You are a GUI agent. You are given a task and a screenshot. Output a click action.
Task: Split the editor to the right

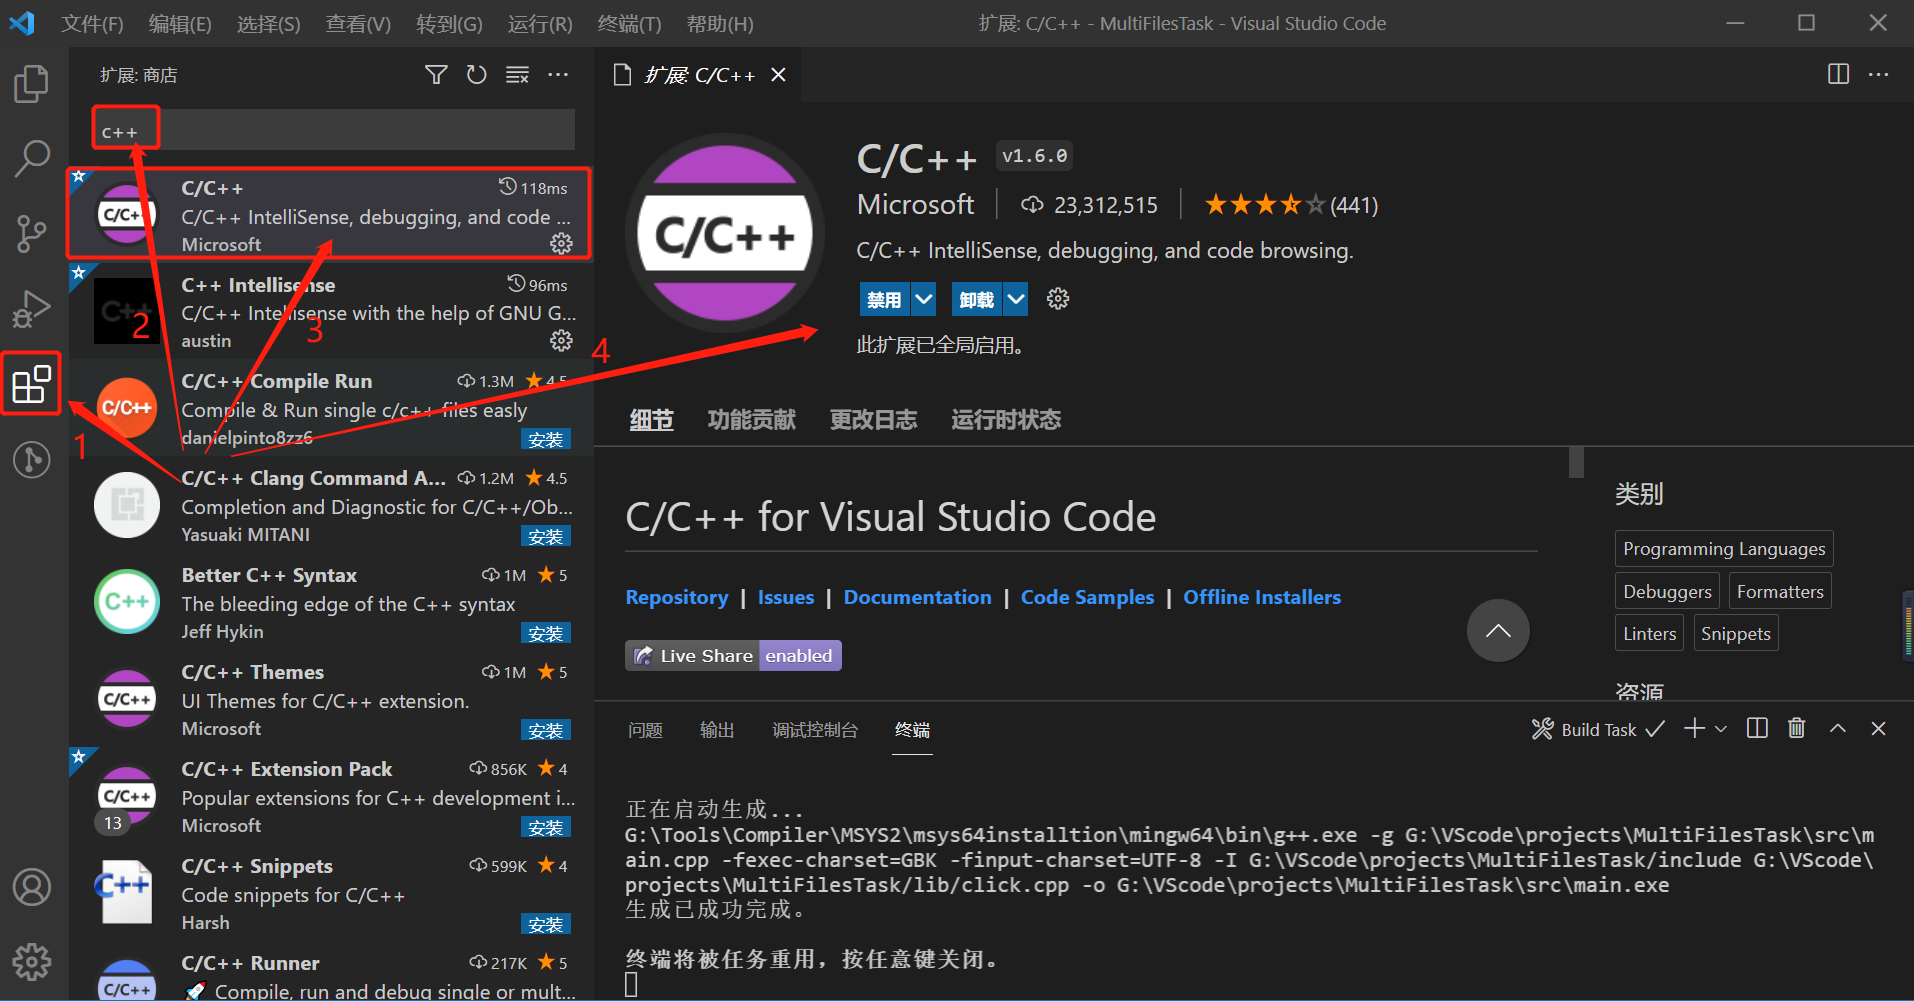[1838, 74]
